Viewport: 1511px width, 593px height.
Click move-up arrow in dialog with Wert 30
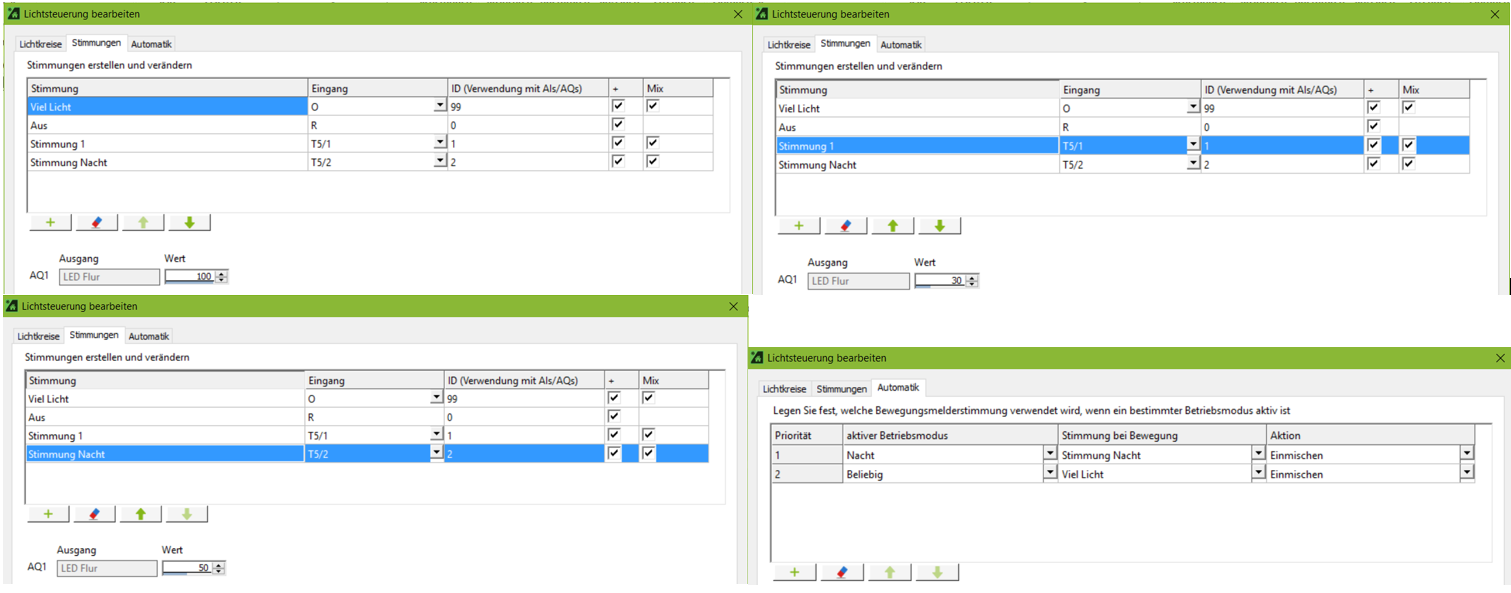(x=892, y=226)
